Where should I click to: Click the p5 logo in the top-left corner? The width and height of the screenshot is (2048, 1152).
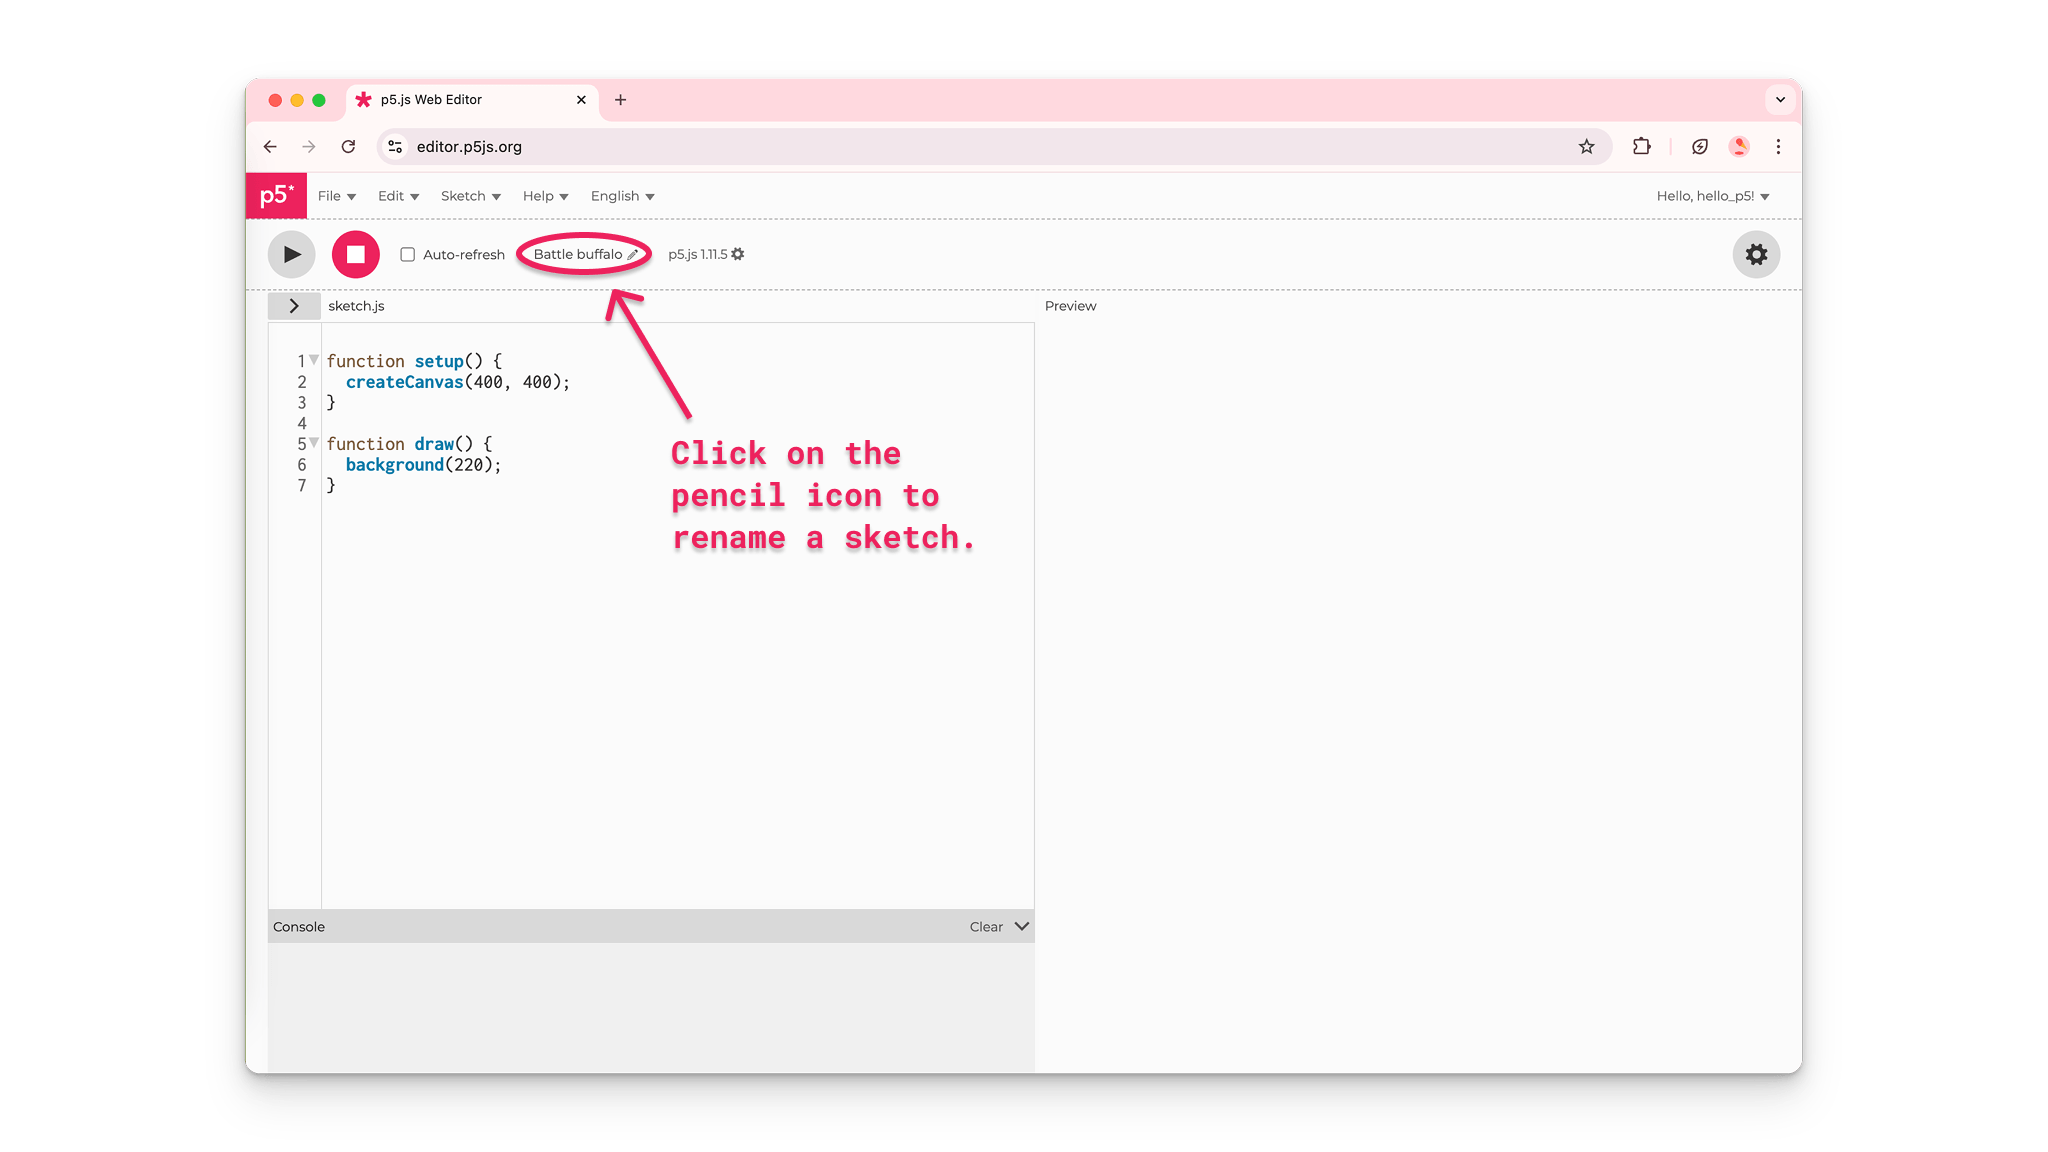(275, 195)
